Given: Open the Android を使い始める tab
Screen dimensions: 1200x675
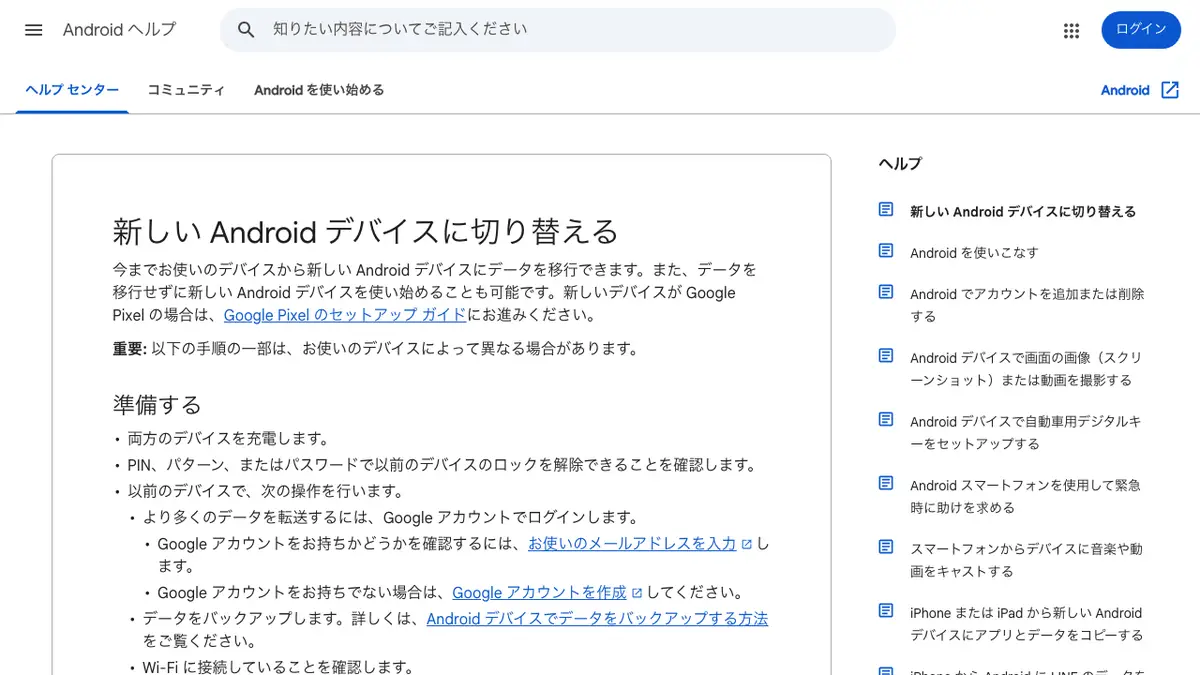Looking at the screenshot, I should 319,90.
